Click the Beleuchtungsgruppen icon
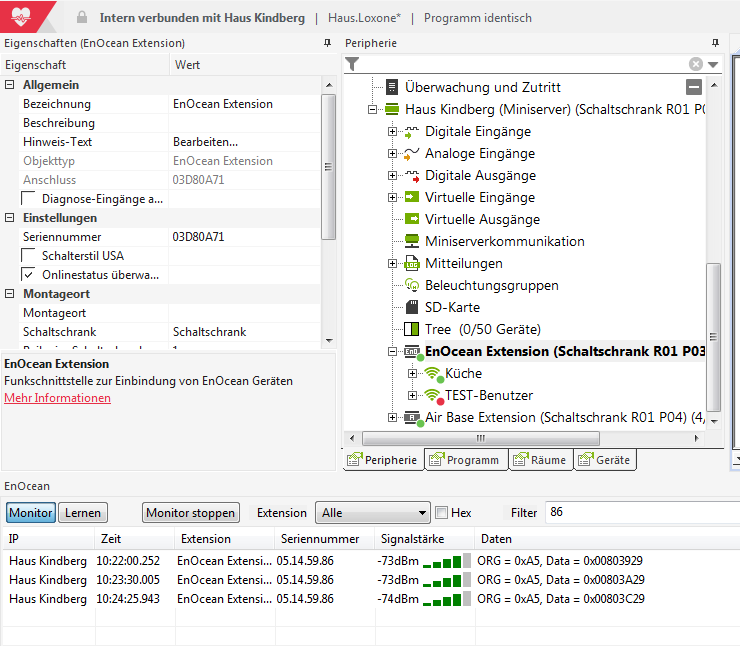 [x=410, y=285]
